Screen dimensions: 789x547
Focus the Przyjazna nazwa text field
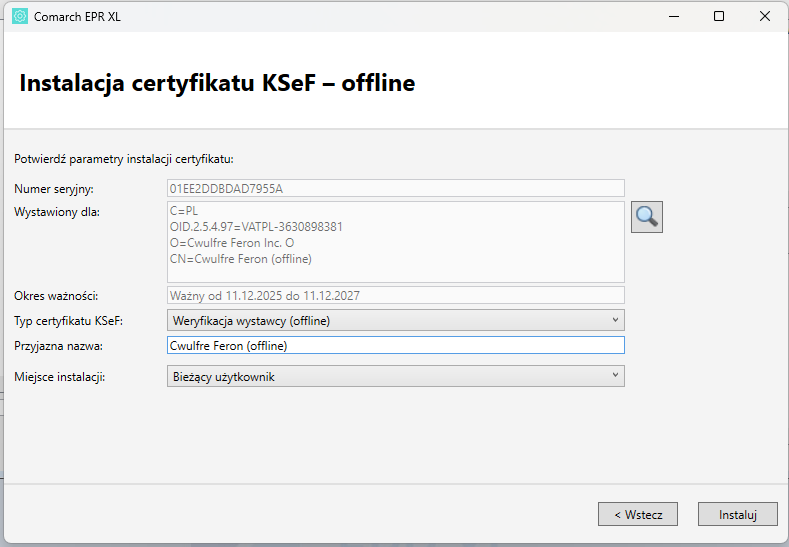click(395, 345)
